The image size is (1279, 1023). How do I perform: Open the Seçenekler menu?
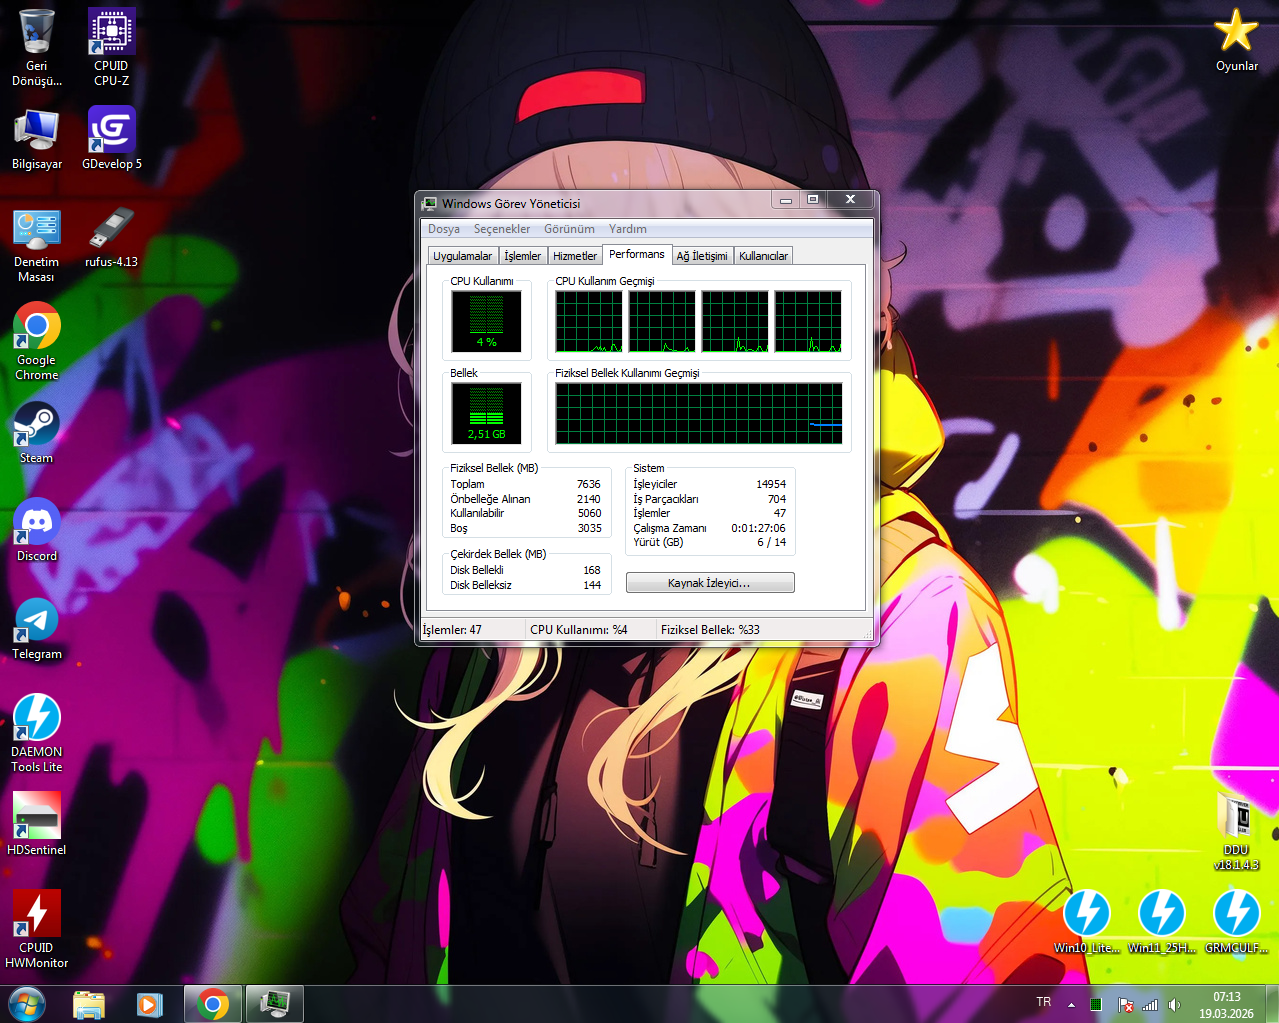[502, 229]
